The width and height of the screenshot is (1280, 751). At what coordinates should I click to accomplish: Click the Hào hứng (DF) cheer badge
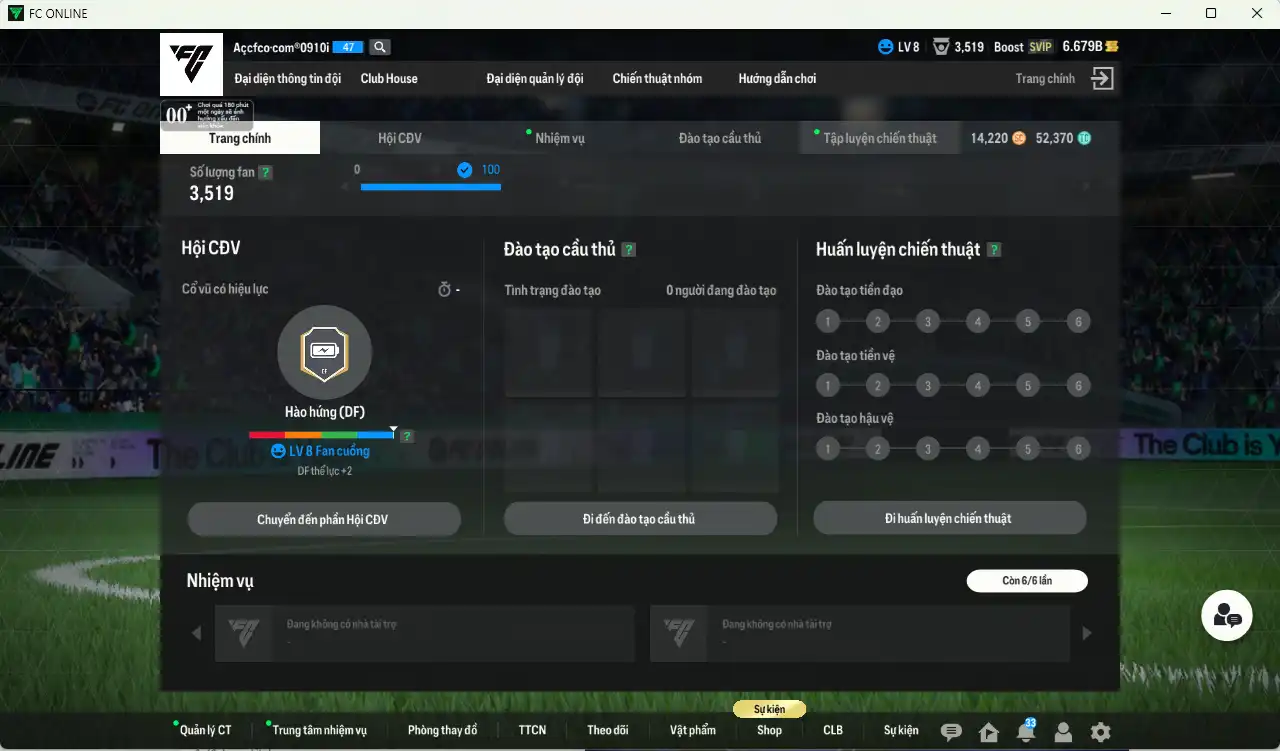point(325,352)
